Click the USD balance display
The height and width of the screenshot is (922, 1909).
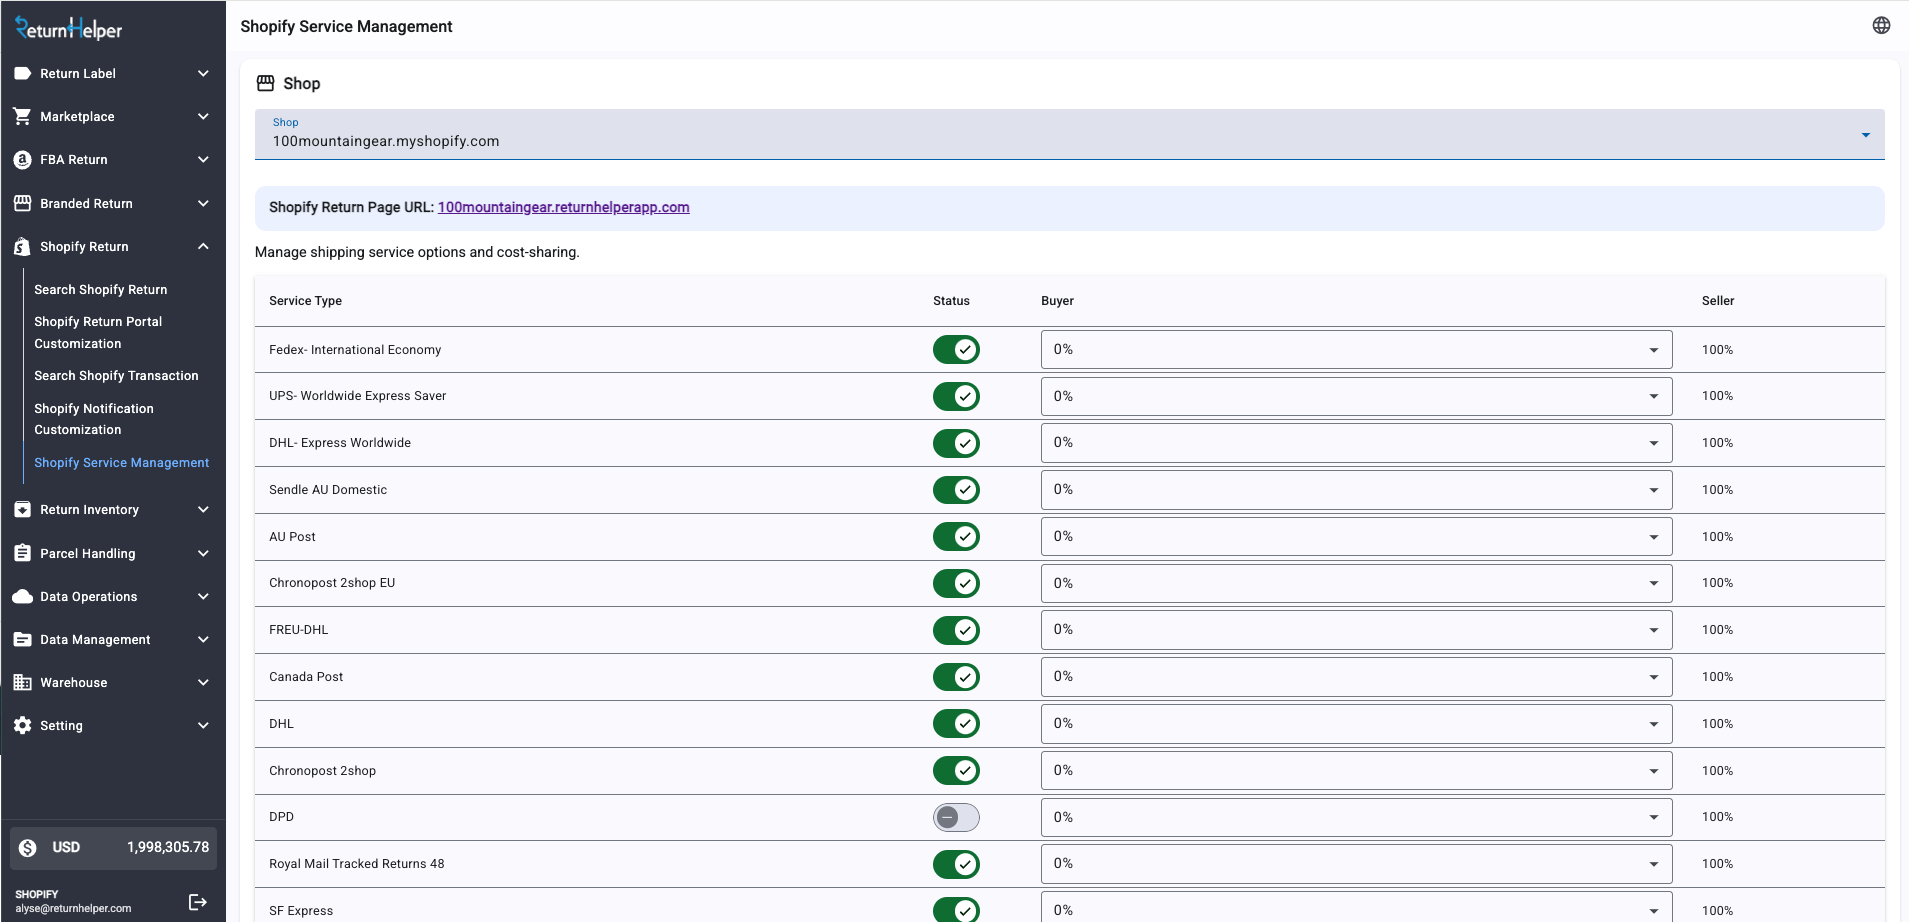(113, 848)
